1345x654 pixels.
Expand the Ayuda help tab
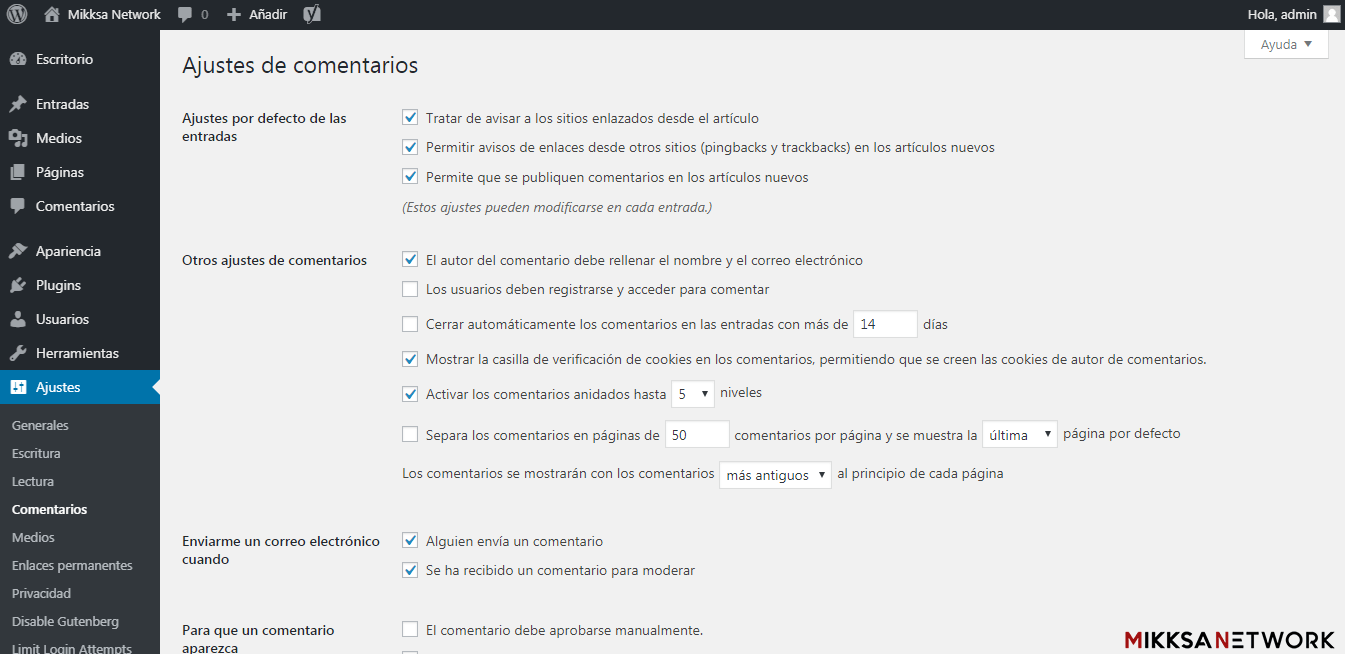coord(1286,44)
